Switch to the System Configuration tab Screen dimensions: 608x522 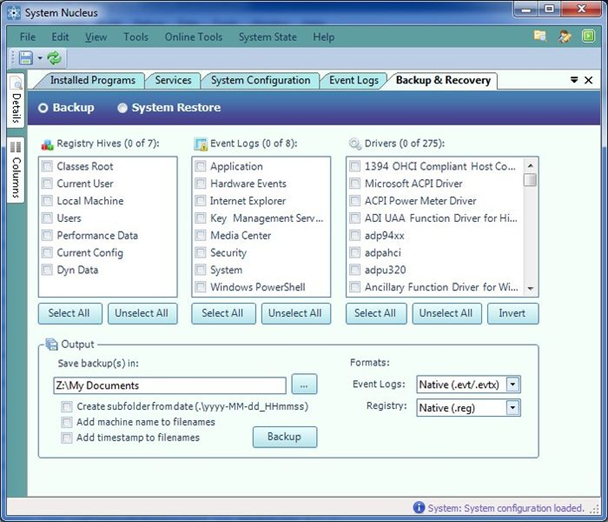click(260, 80)
